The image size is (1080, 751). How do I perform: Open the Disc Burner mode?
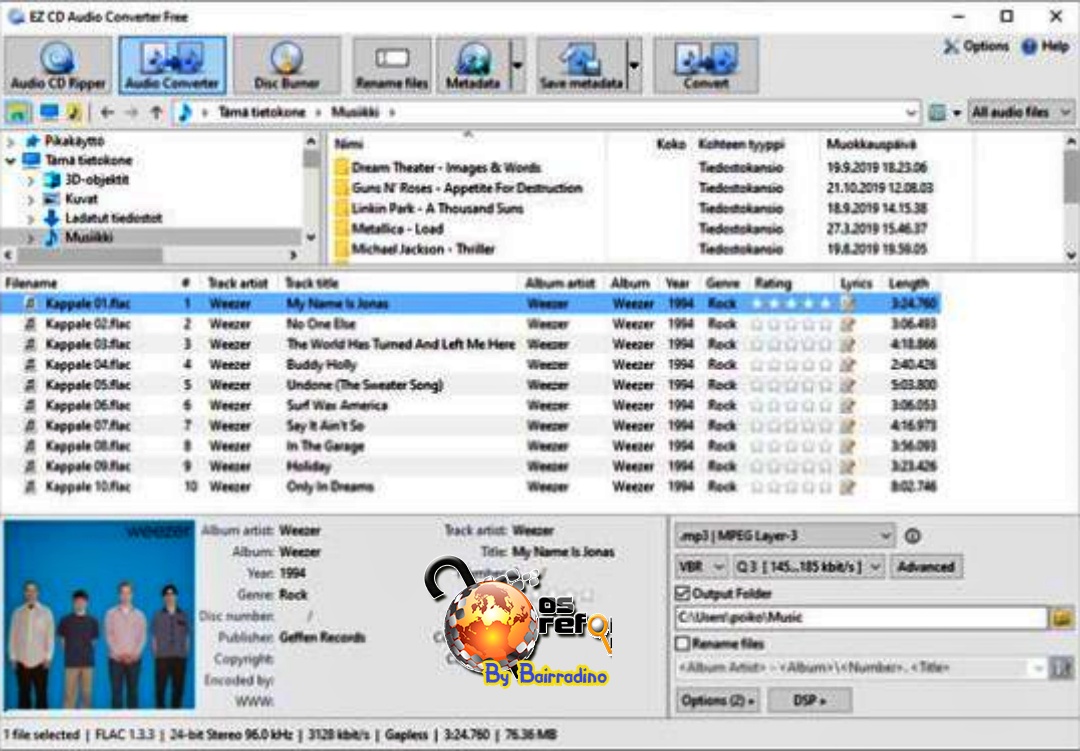[287, 65]
